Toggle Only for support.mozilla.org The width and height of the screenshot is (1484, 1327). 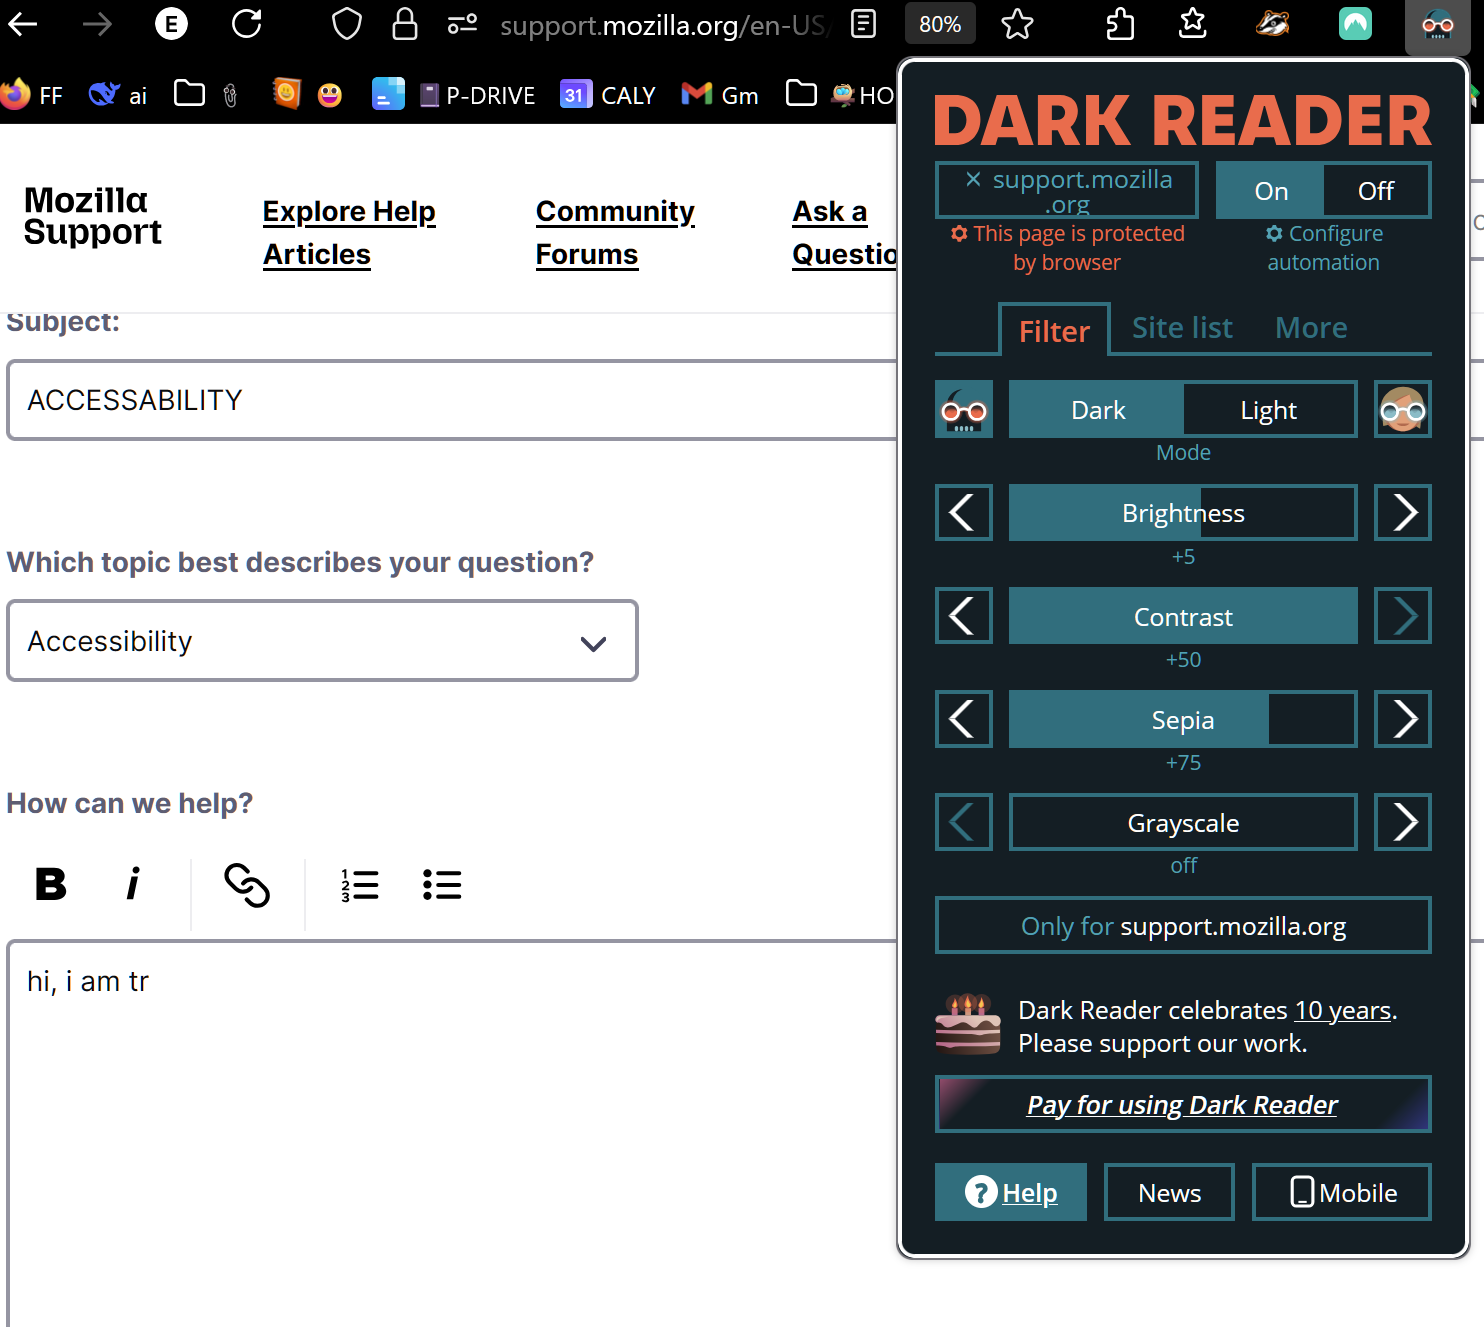click(1183, 926)
